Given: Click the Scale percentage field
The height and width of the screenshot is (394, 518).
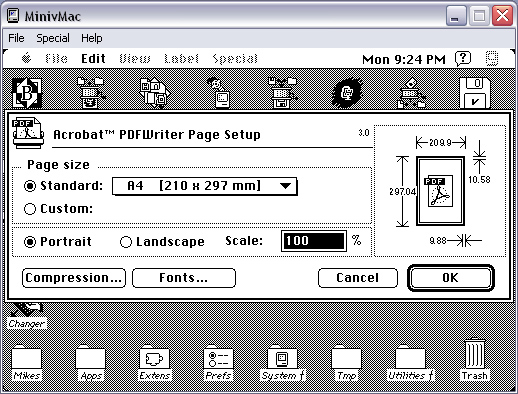Looking at the screenshot, I should (313, 241).
